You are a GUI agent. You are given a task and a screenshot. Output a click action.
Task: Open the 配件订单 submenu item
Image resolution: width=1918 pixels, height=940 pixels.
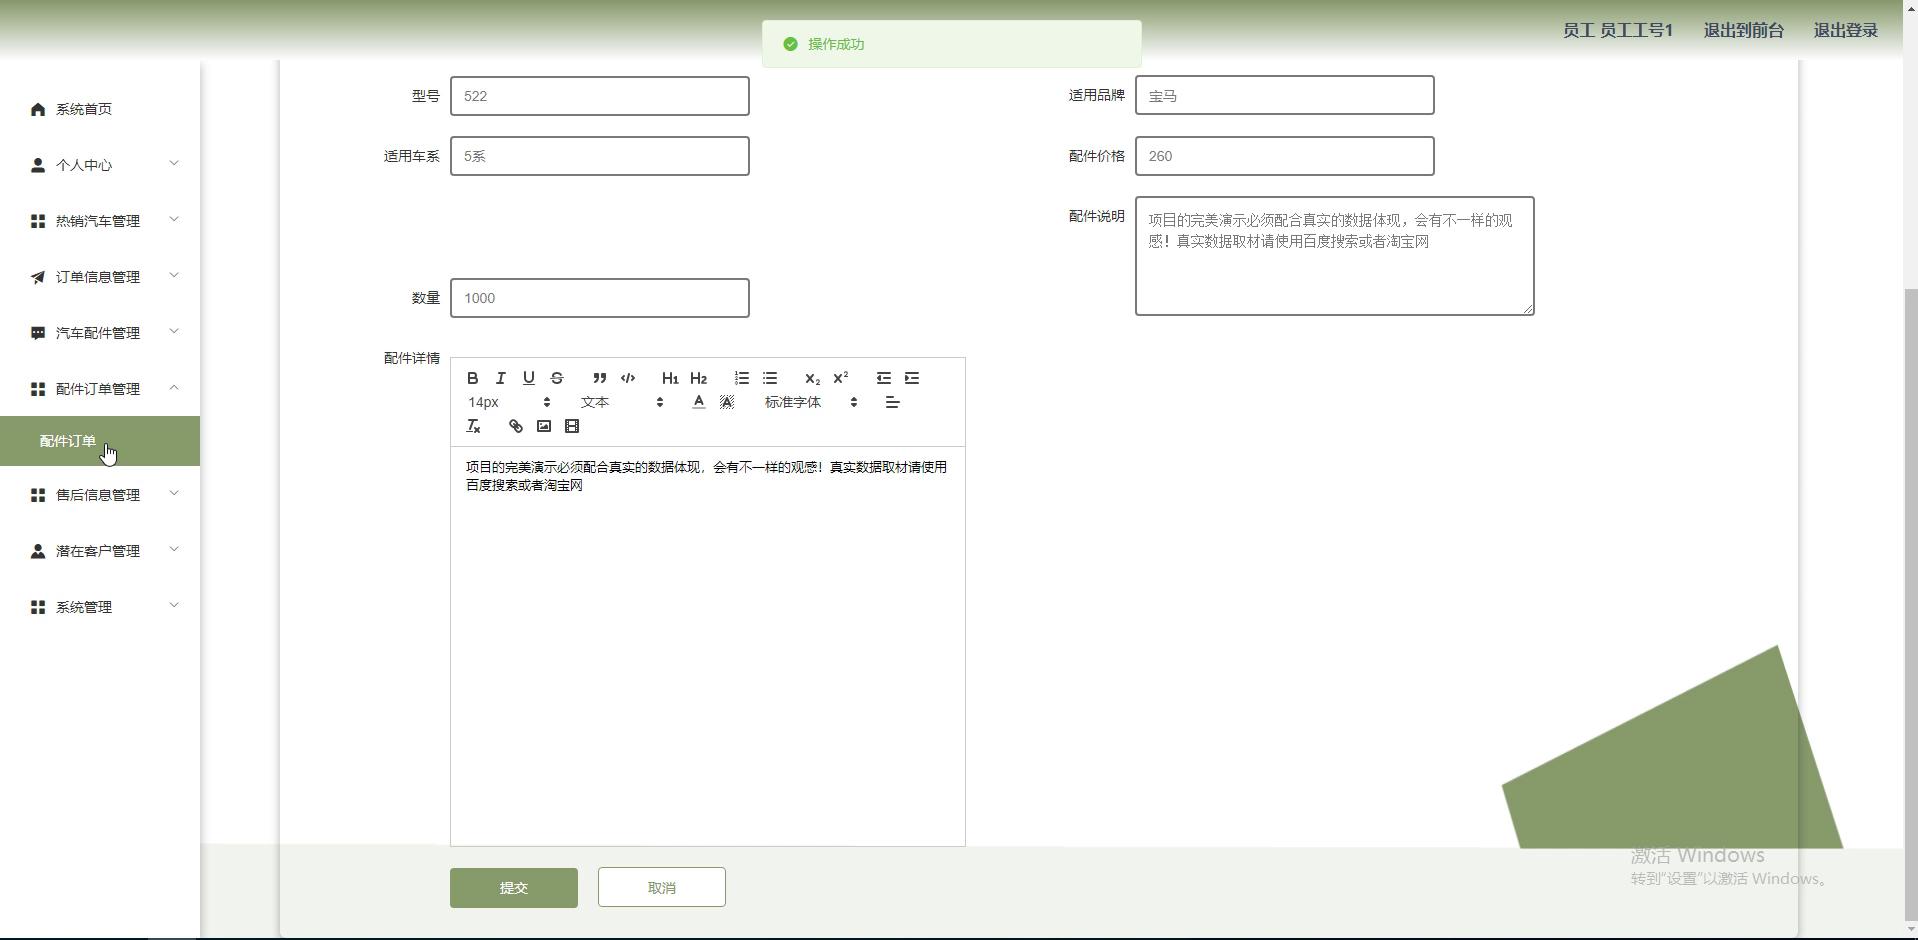pos(100,441)
